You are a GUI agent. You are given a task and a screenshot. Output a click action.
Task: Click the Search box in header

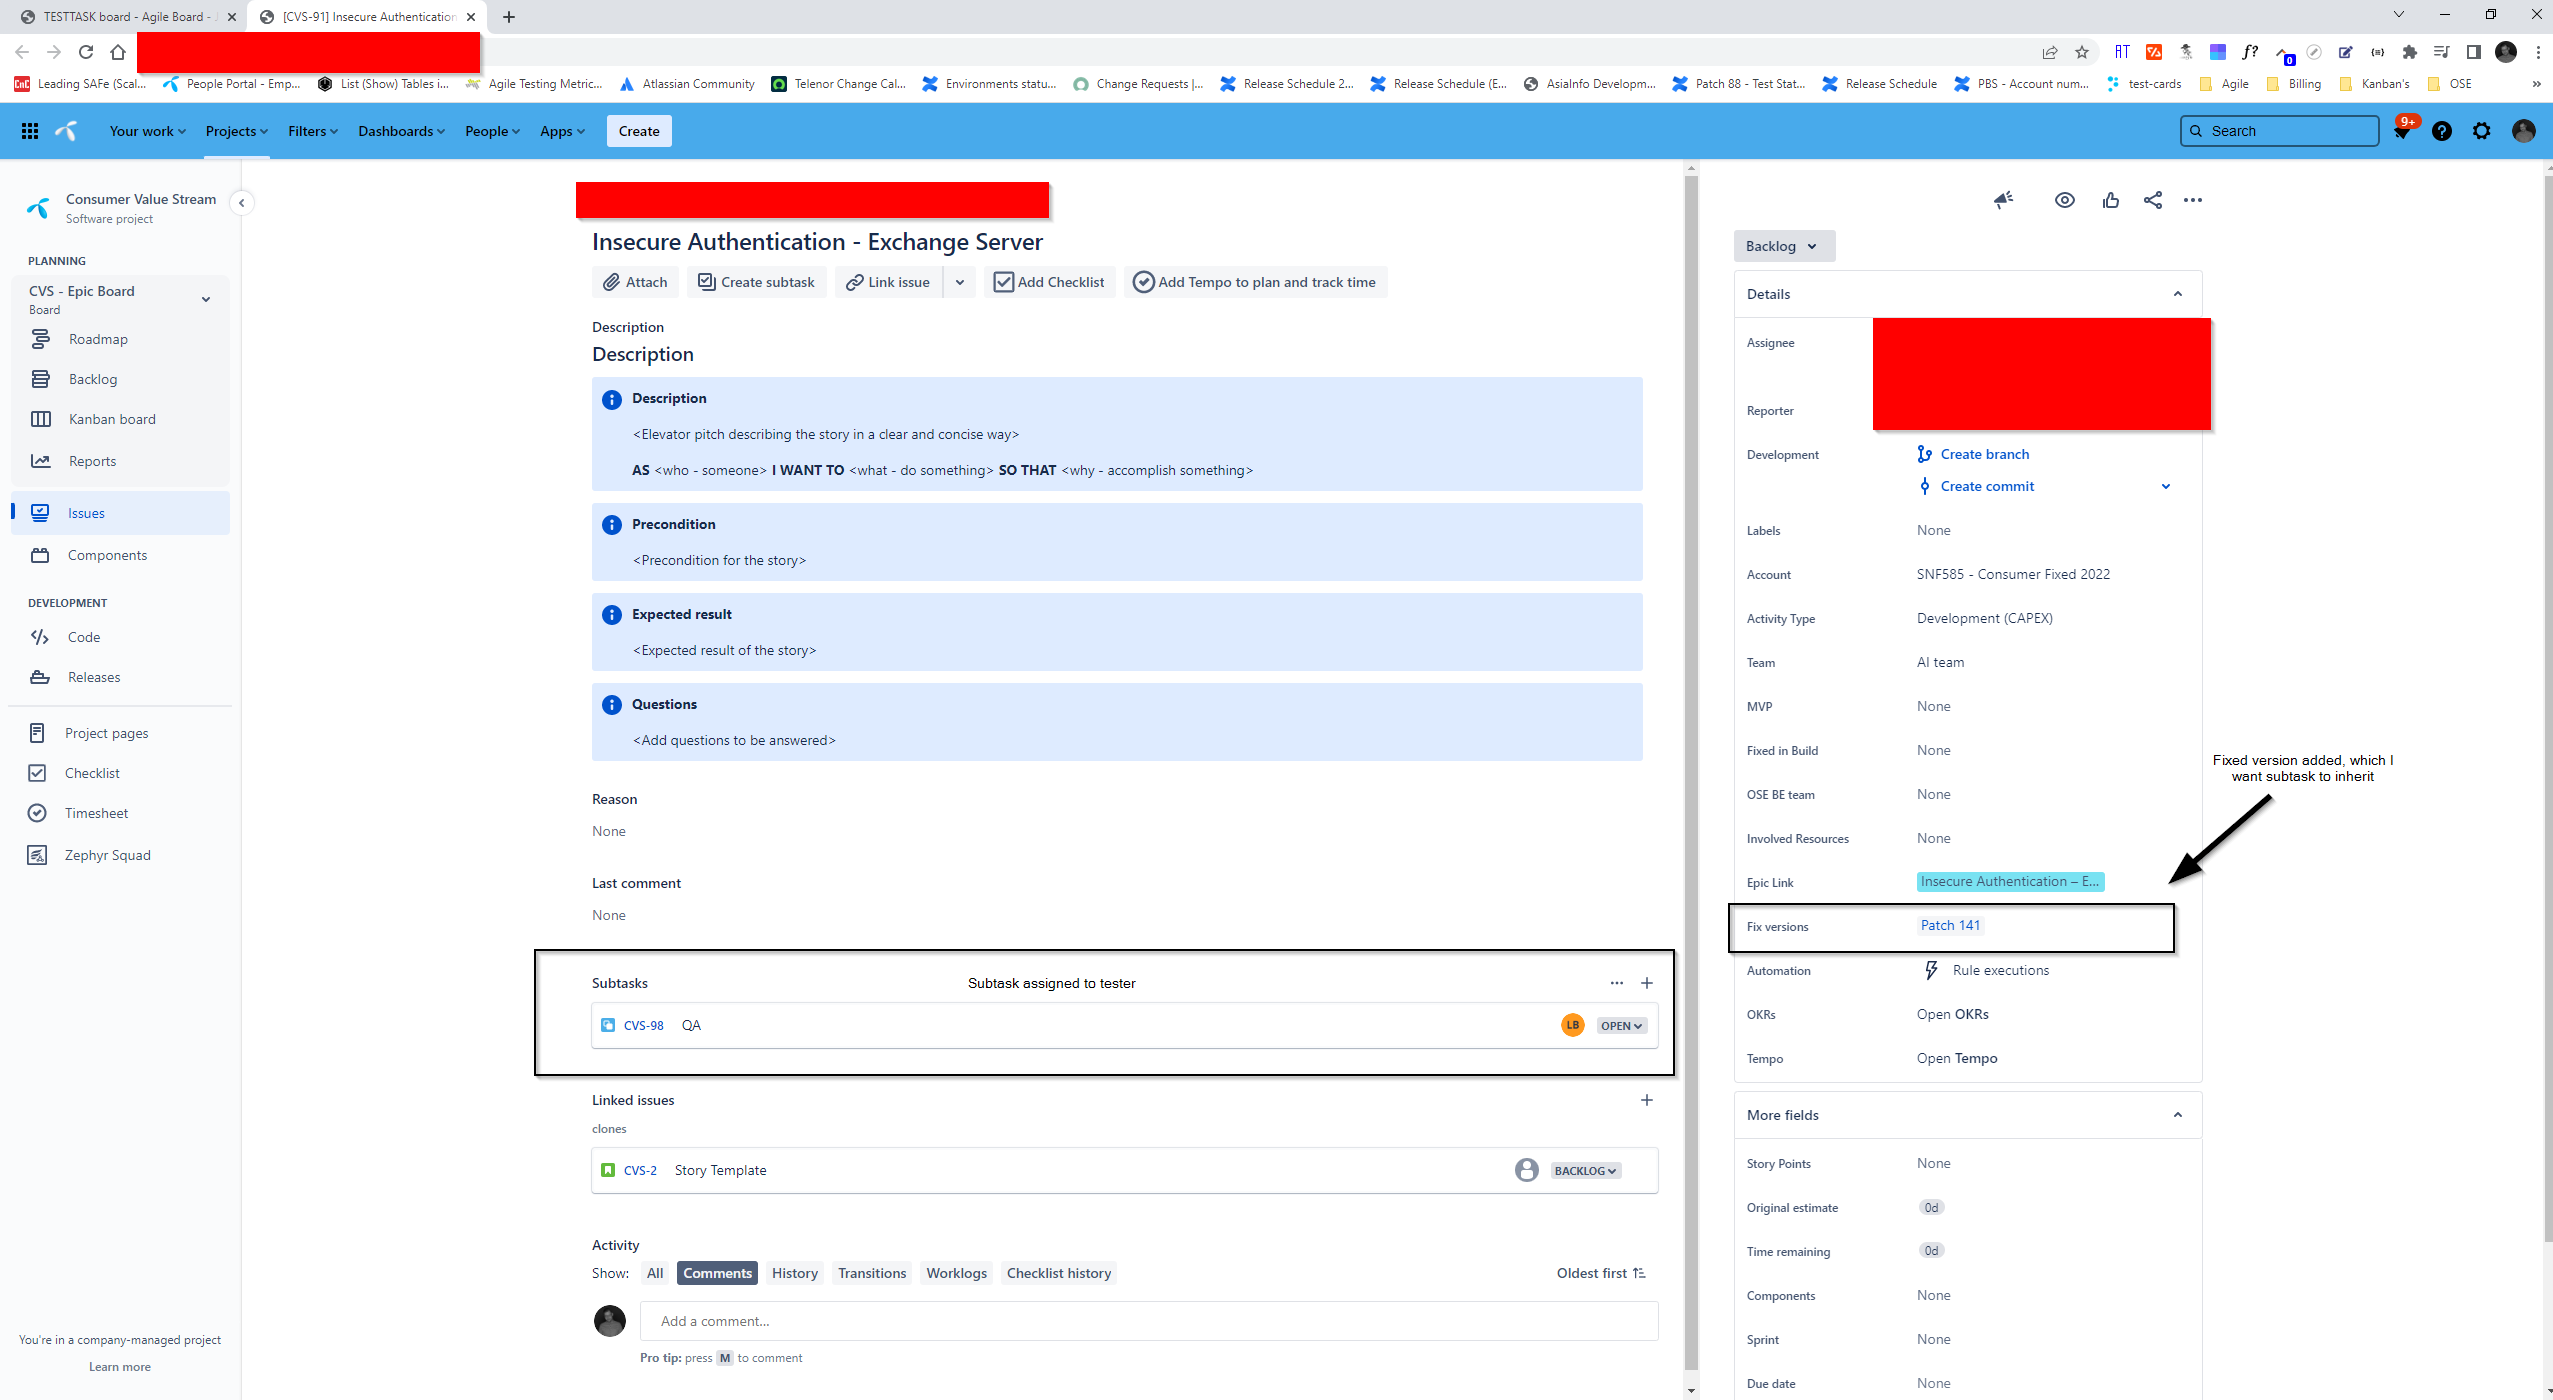coord(2279,131)
